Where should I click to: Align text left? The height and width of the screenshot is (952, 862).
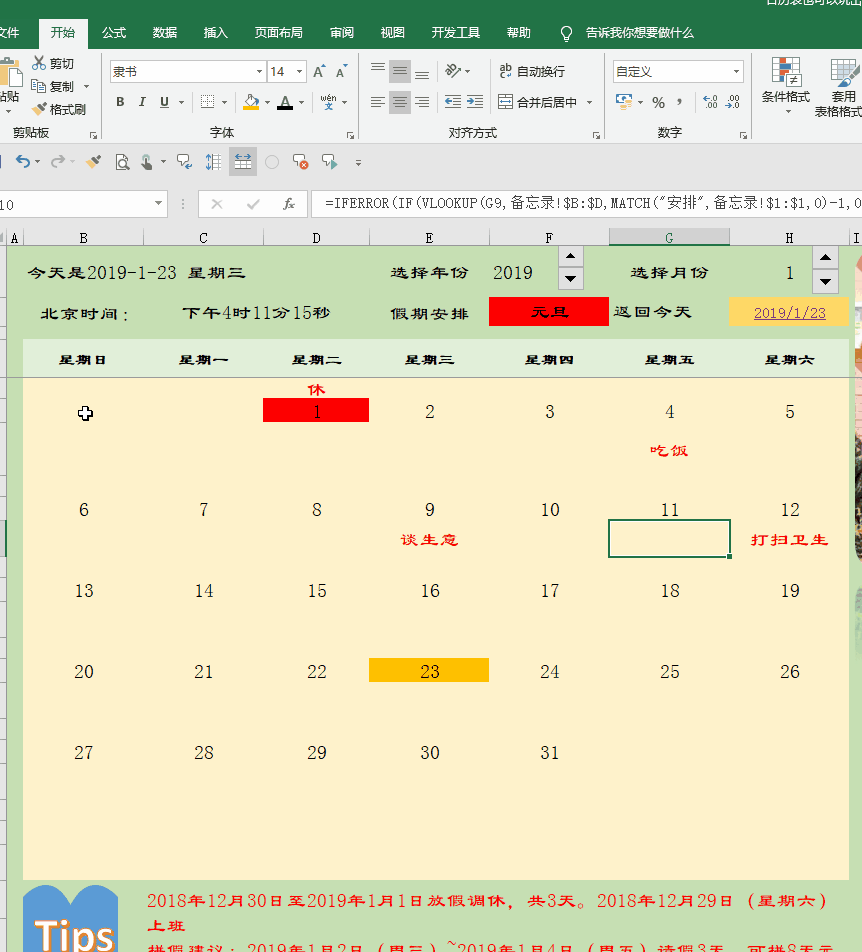click(378, 102)
